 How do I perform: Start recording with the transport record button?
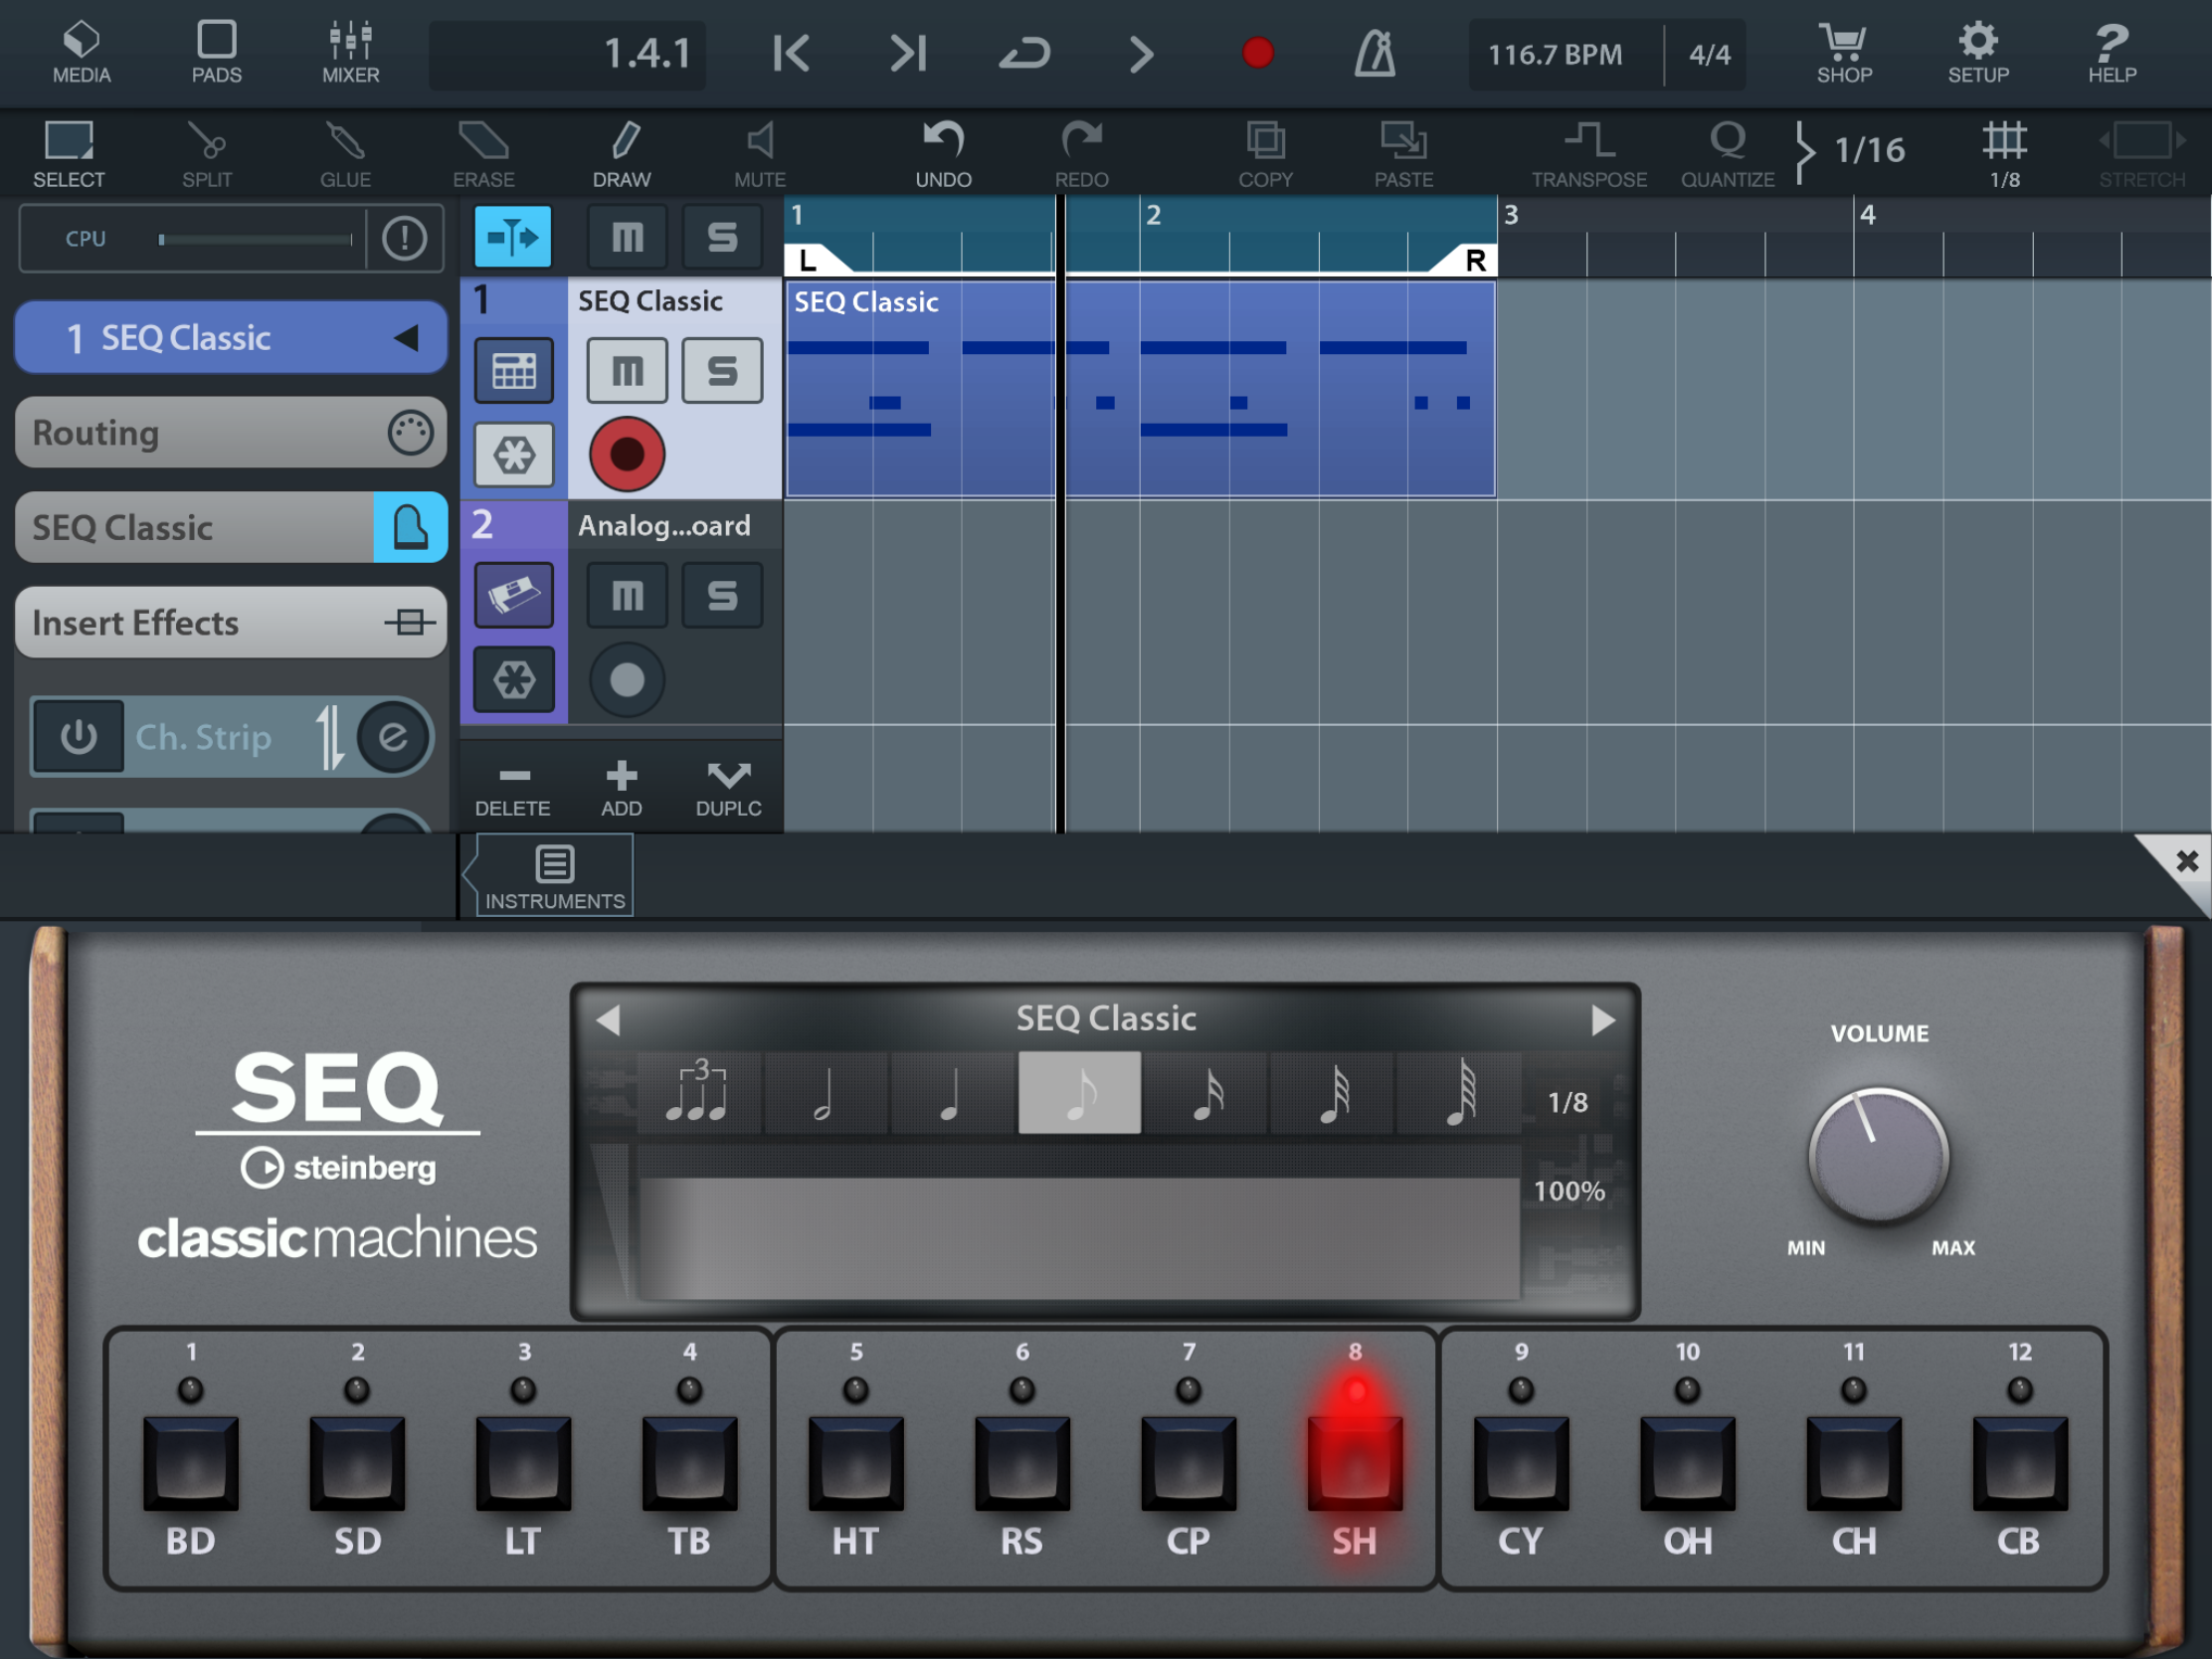1257,53
